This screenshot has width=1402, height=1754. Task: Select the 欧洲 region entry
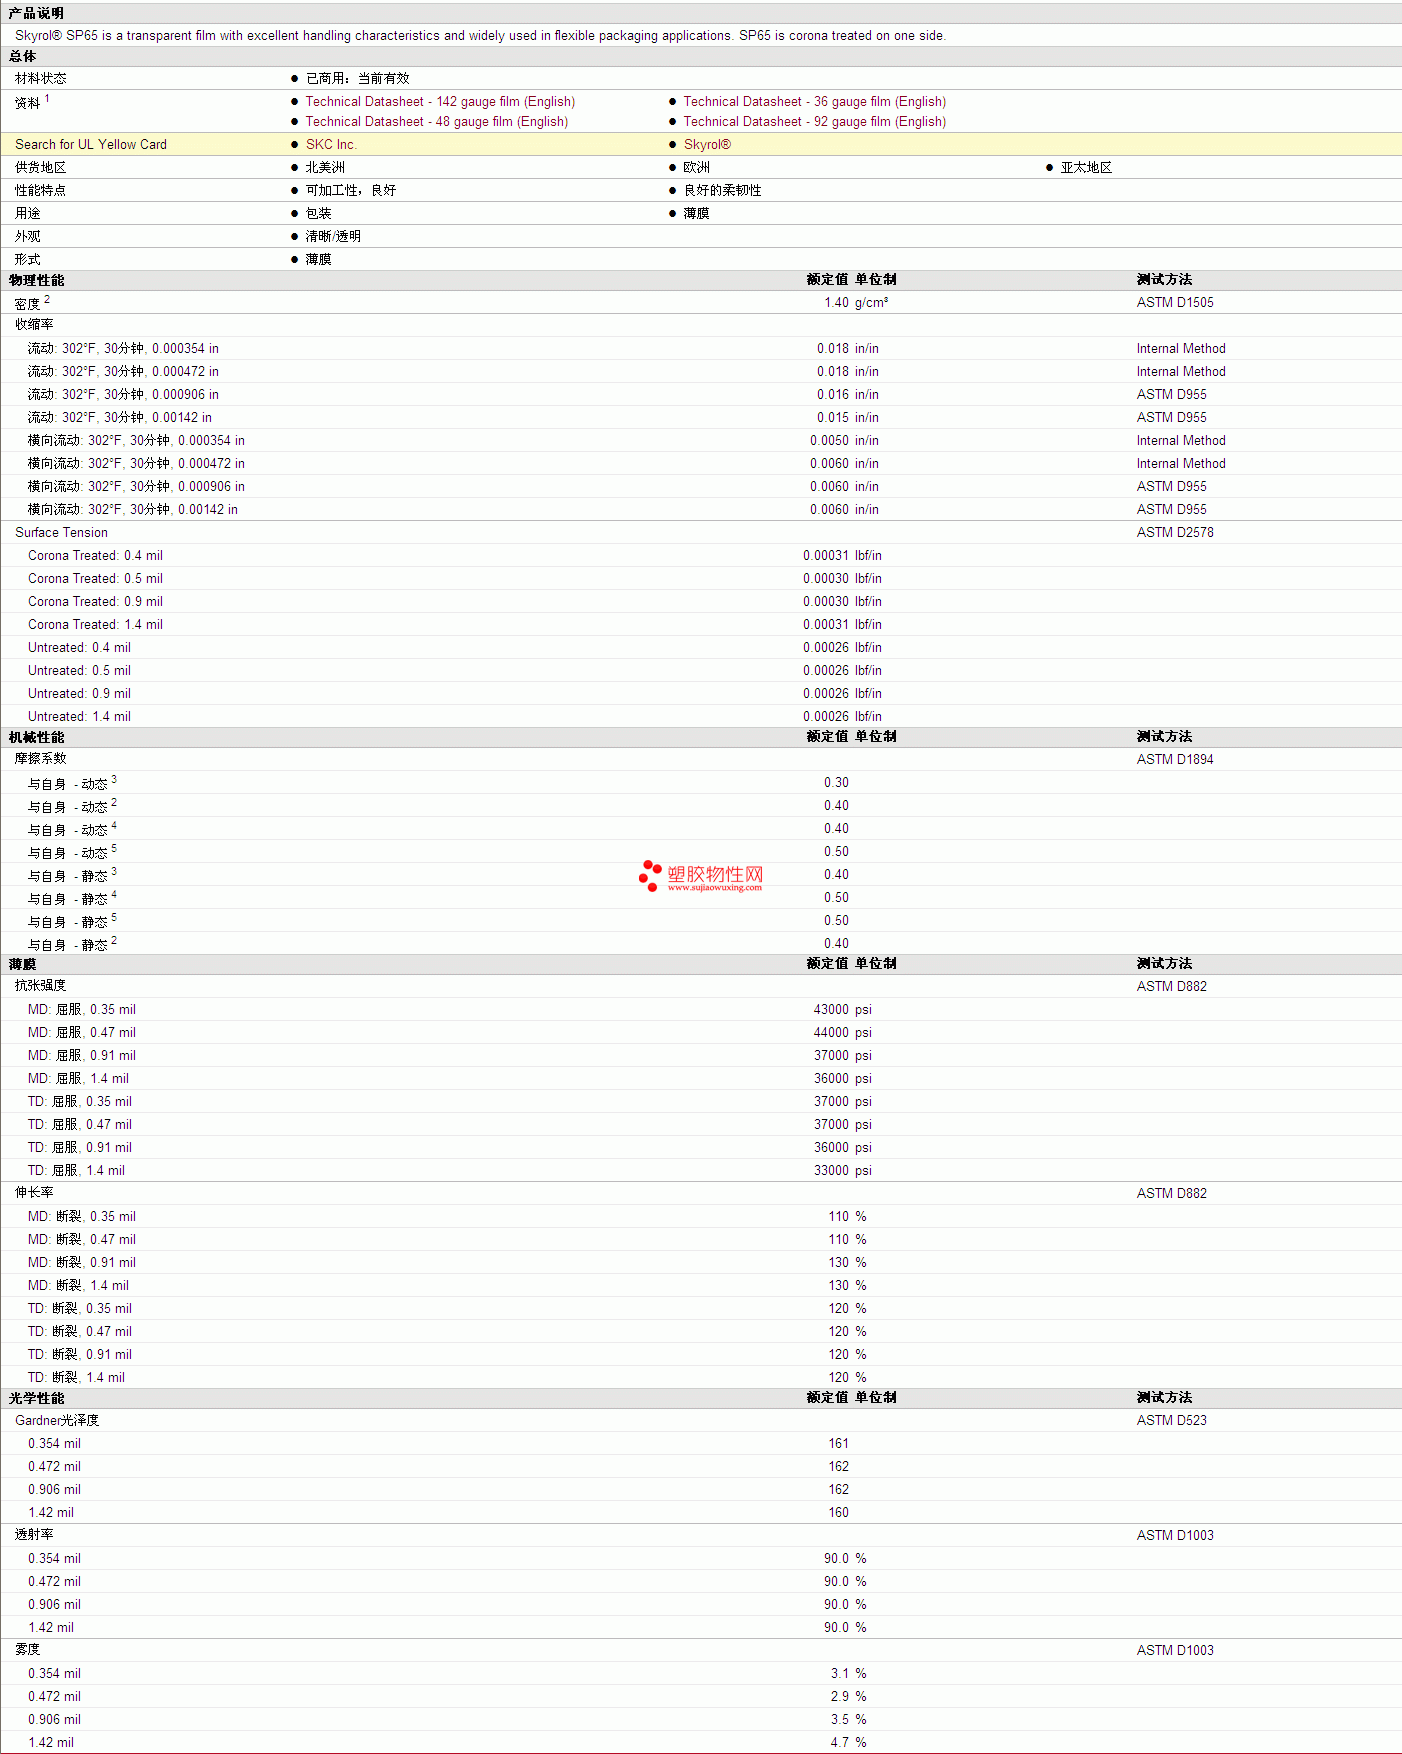coord(696,167)
